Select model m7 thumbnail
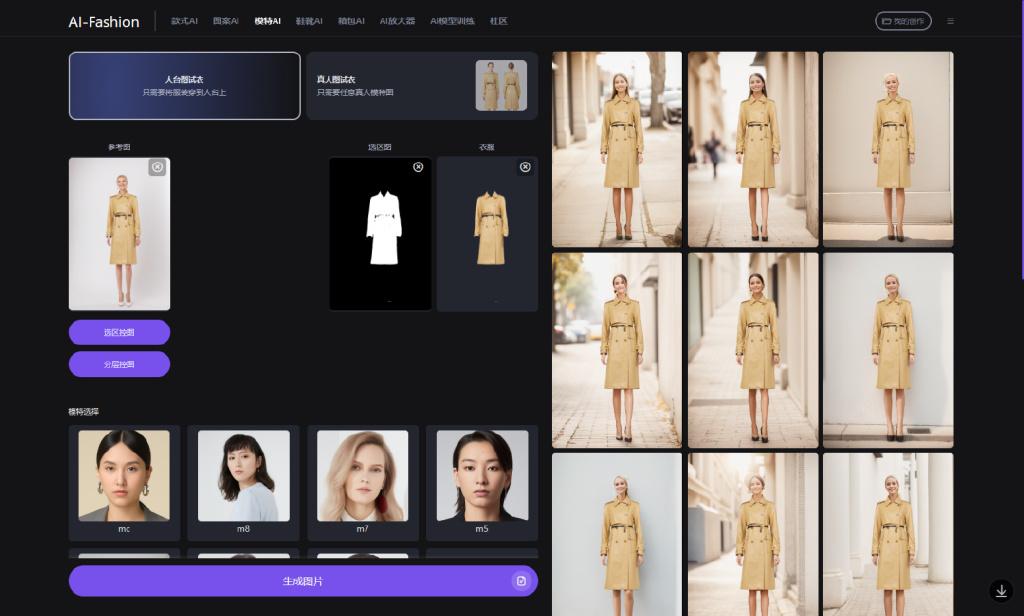 point(362,482)
